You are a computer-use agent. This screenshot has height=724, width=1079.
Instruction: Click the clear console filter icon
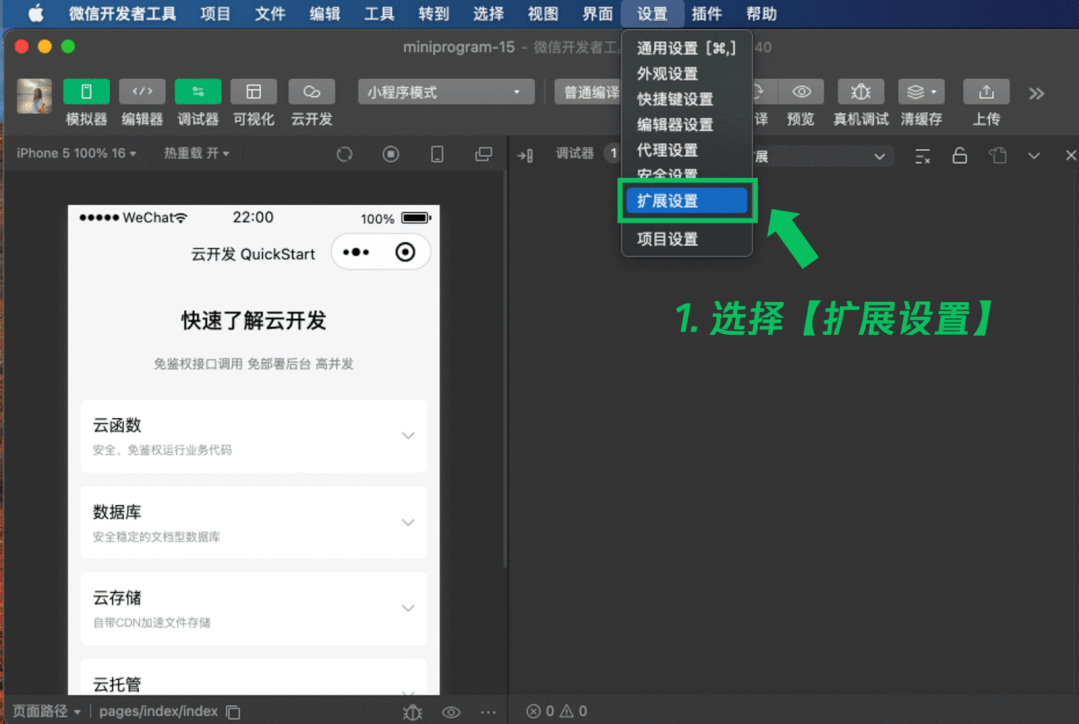coord(923,156)
